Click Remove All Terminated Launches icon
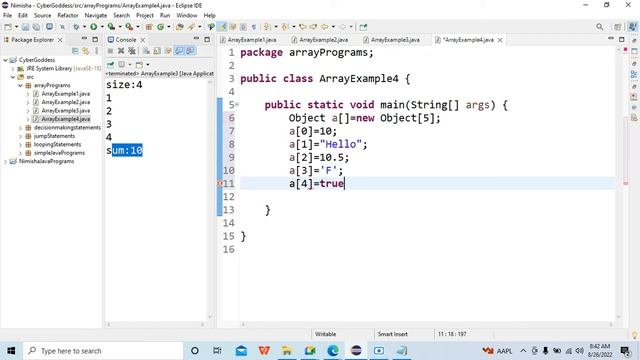 click(132, 51)
